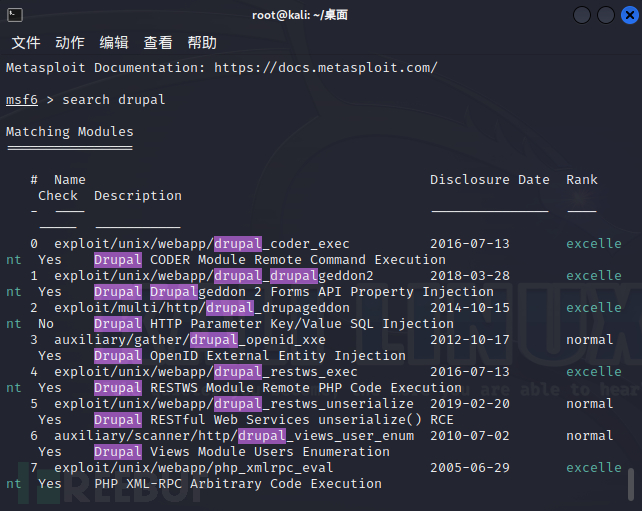Click the 'Disclosure Date' column header
This screenshot has height=511, width=642.
490,179
